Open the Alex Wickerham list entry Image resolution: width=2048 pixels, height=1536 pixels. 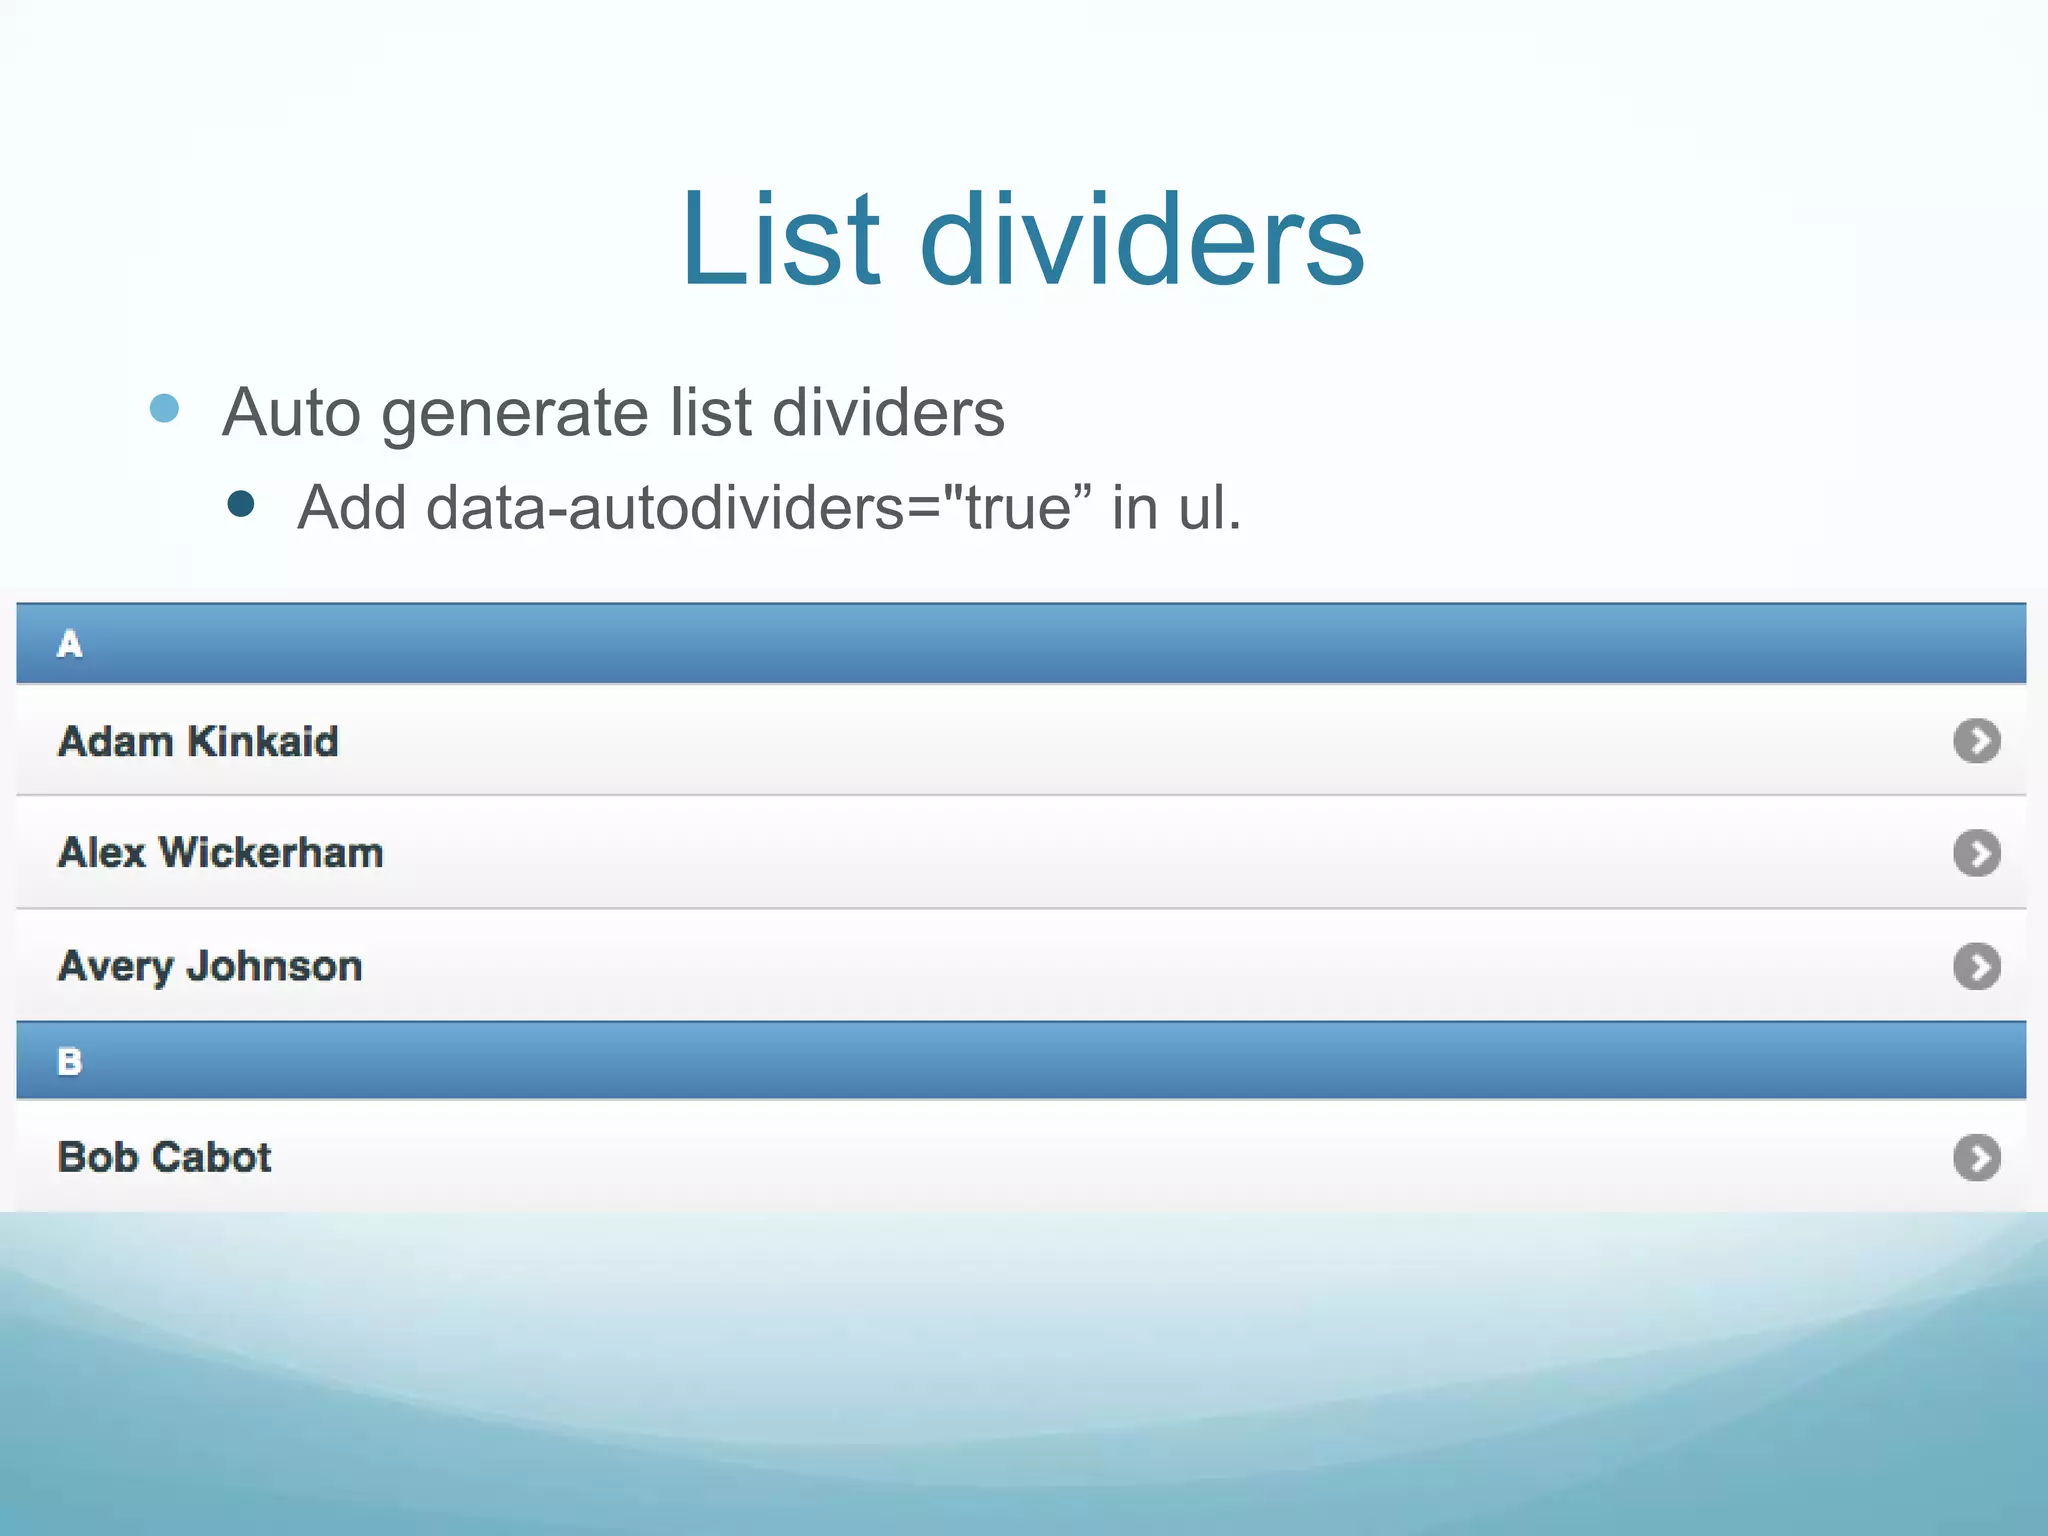tap(1021, 853)
